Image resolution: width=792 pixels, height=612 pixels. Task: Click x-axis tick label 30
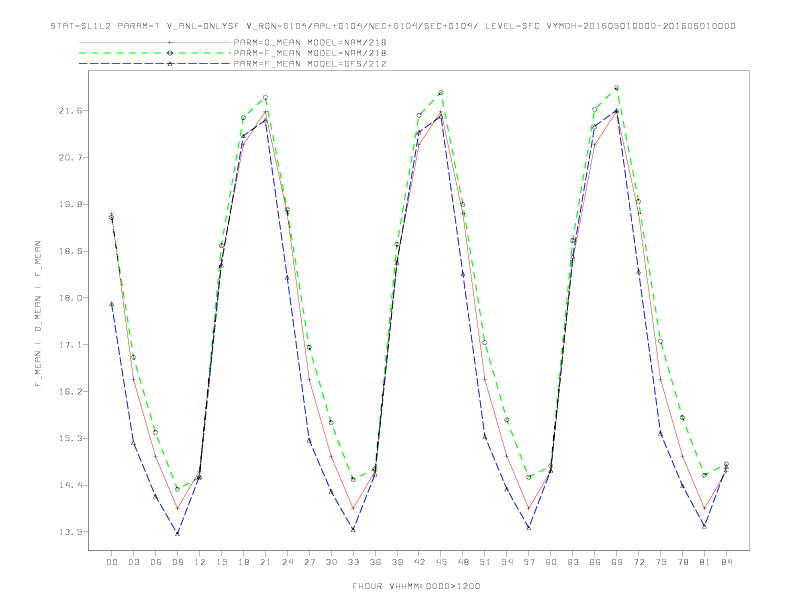coord(331,562)
